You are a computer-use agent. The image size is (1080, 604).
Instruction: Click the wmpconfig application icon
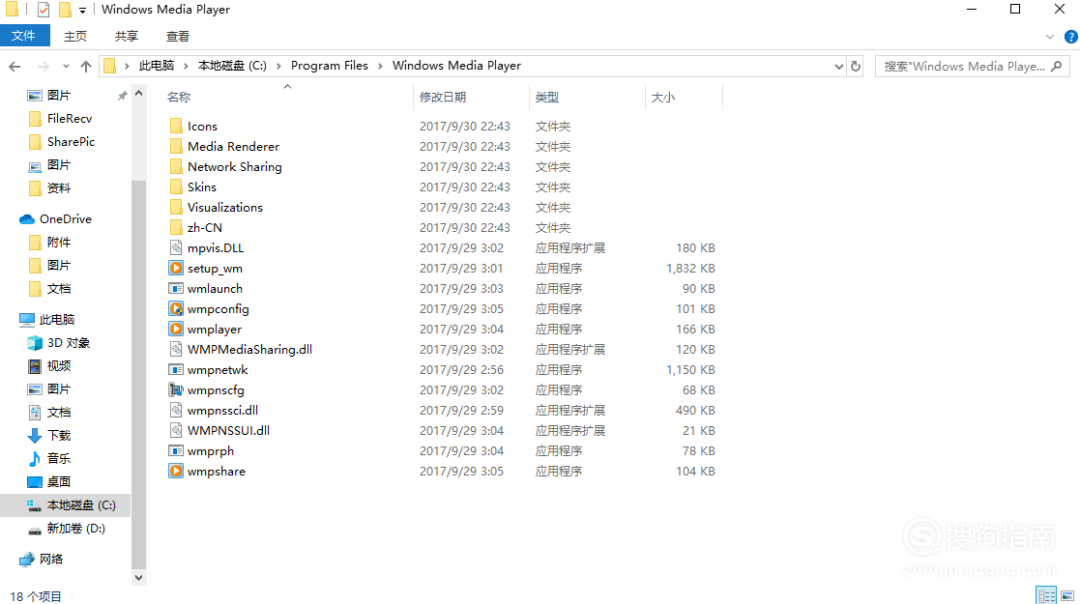click(176, 309)
